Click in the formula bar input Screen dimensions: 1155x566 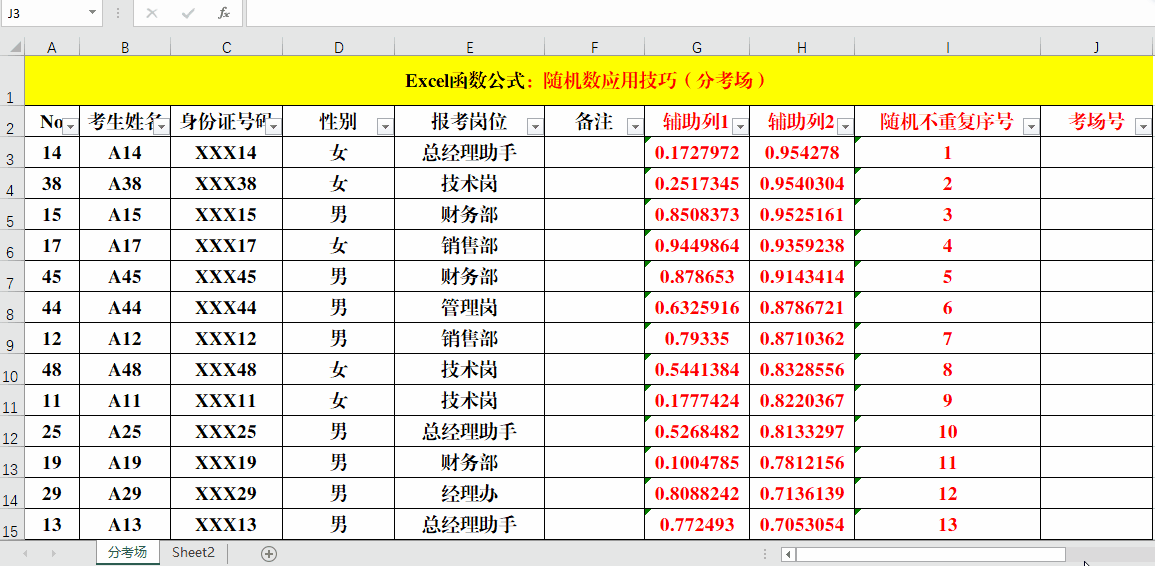[700, 13]
